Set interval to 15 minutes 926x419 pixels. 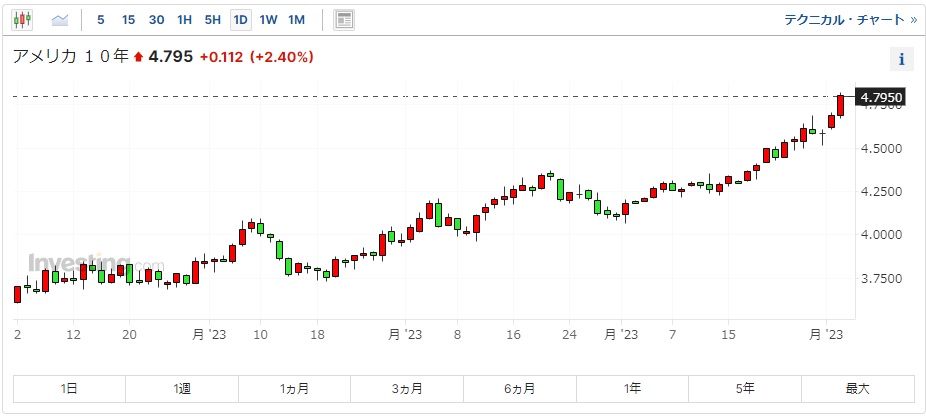pos(128,20)
